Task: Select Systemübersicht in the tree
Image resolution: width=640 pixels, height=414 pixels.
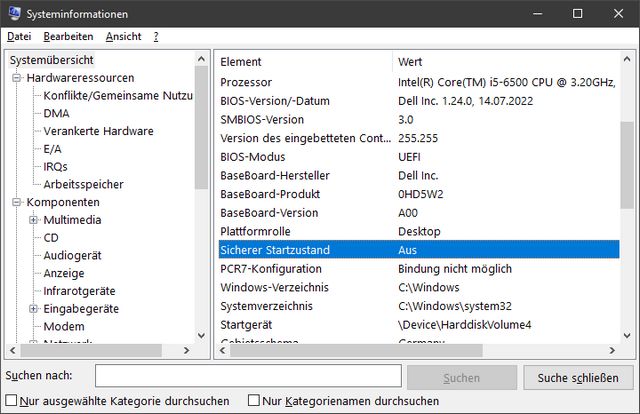Action: click(51, 60)
